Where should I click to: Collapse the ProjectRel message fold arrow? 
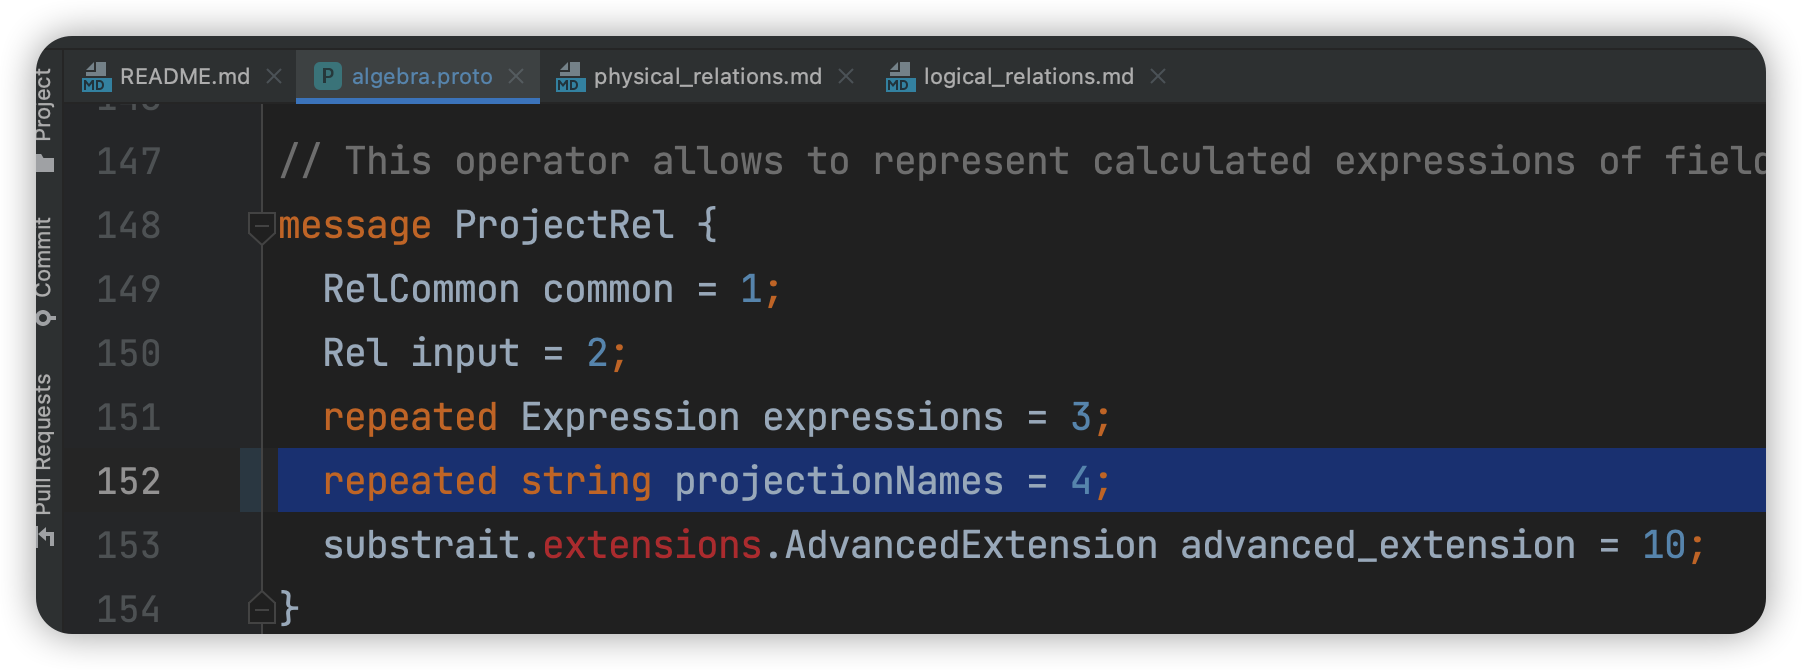260,225
